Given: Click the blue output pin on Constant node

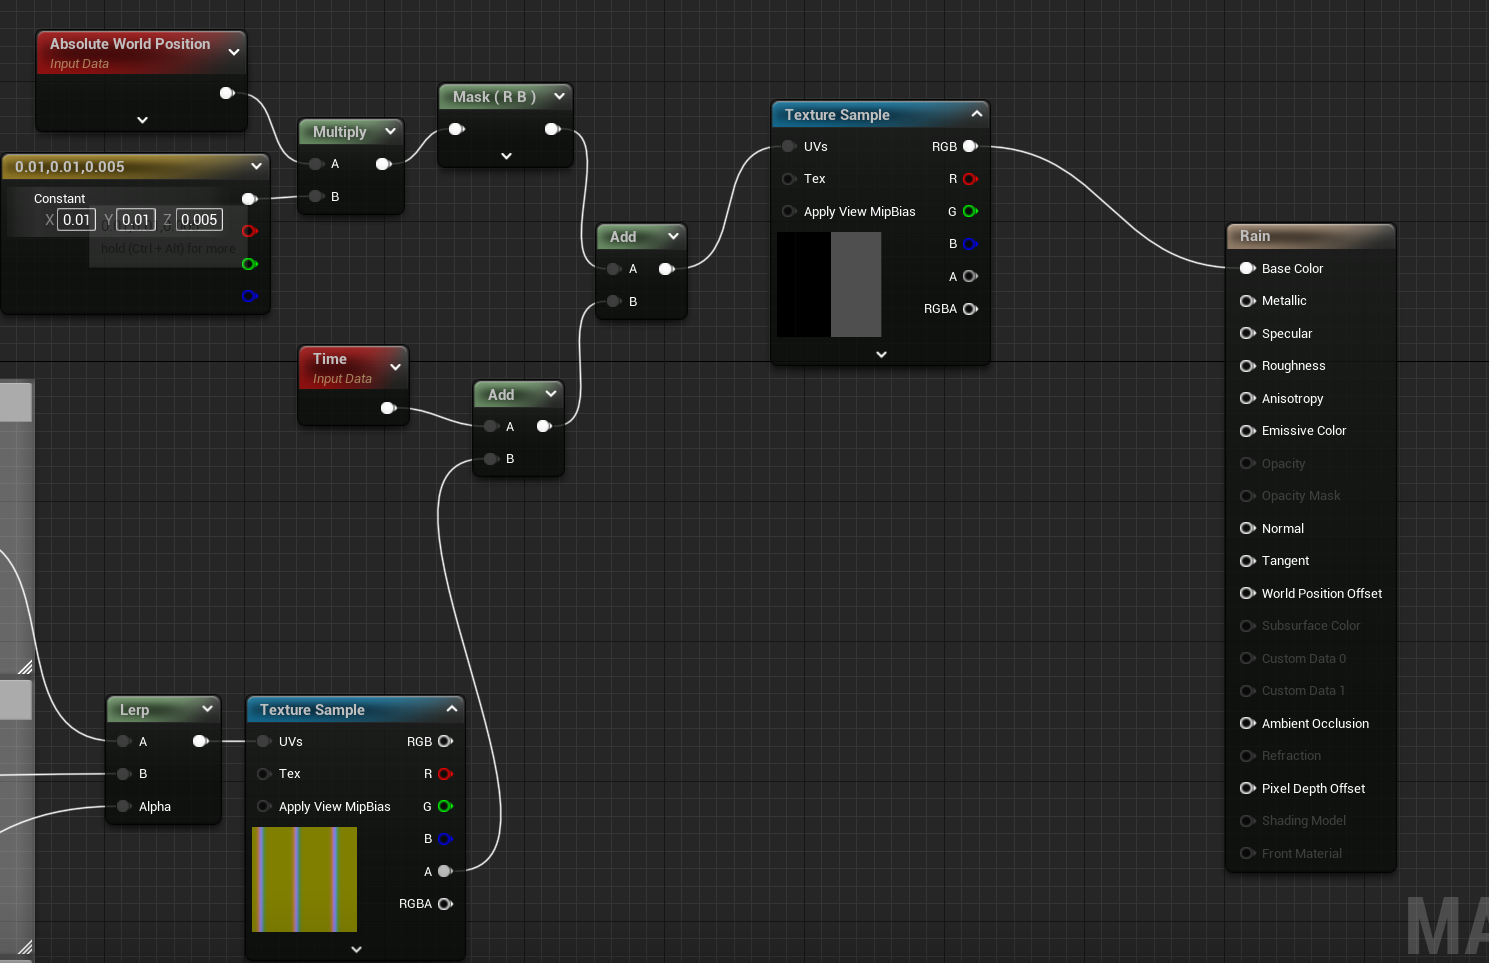Looking at the screenshot, I should (x=250, y=296).
